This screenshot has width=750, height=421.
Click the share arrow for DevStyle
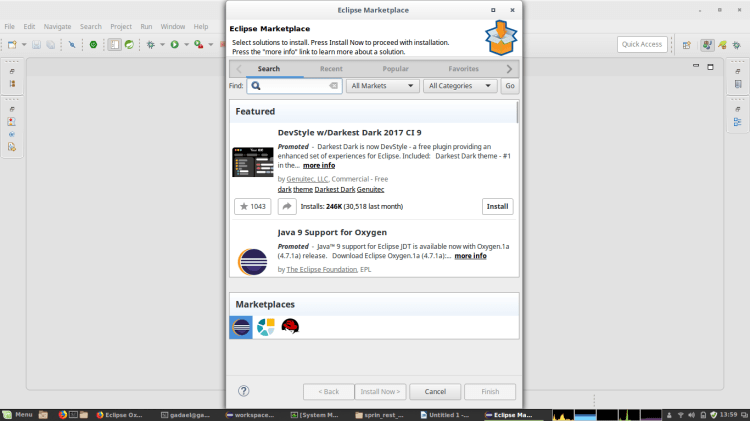tap(287, 207)
